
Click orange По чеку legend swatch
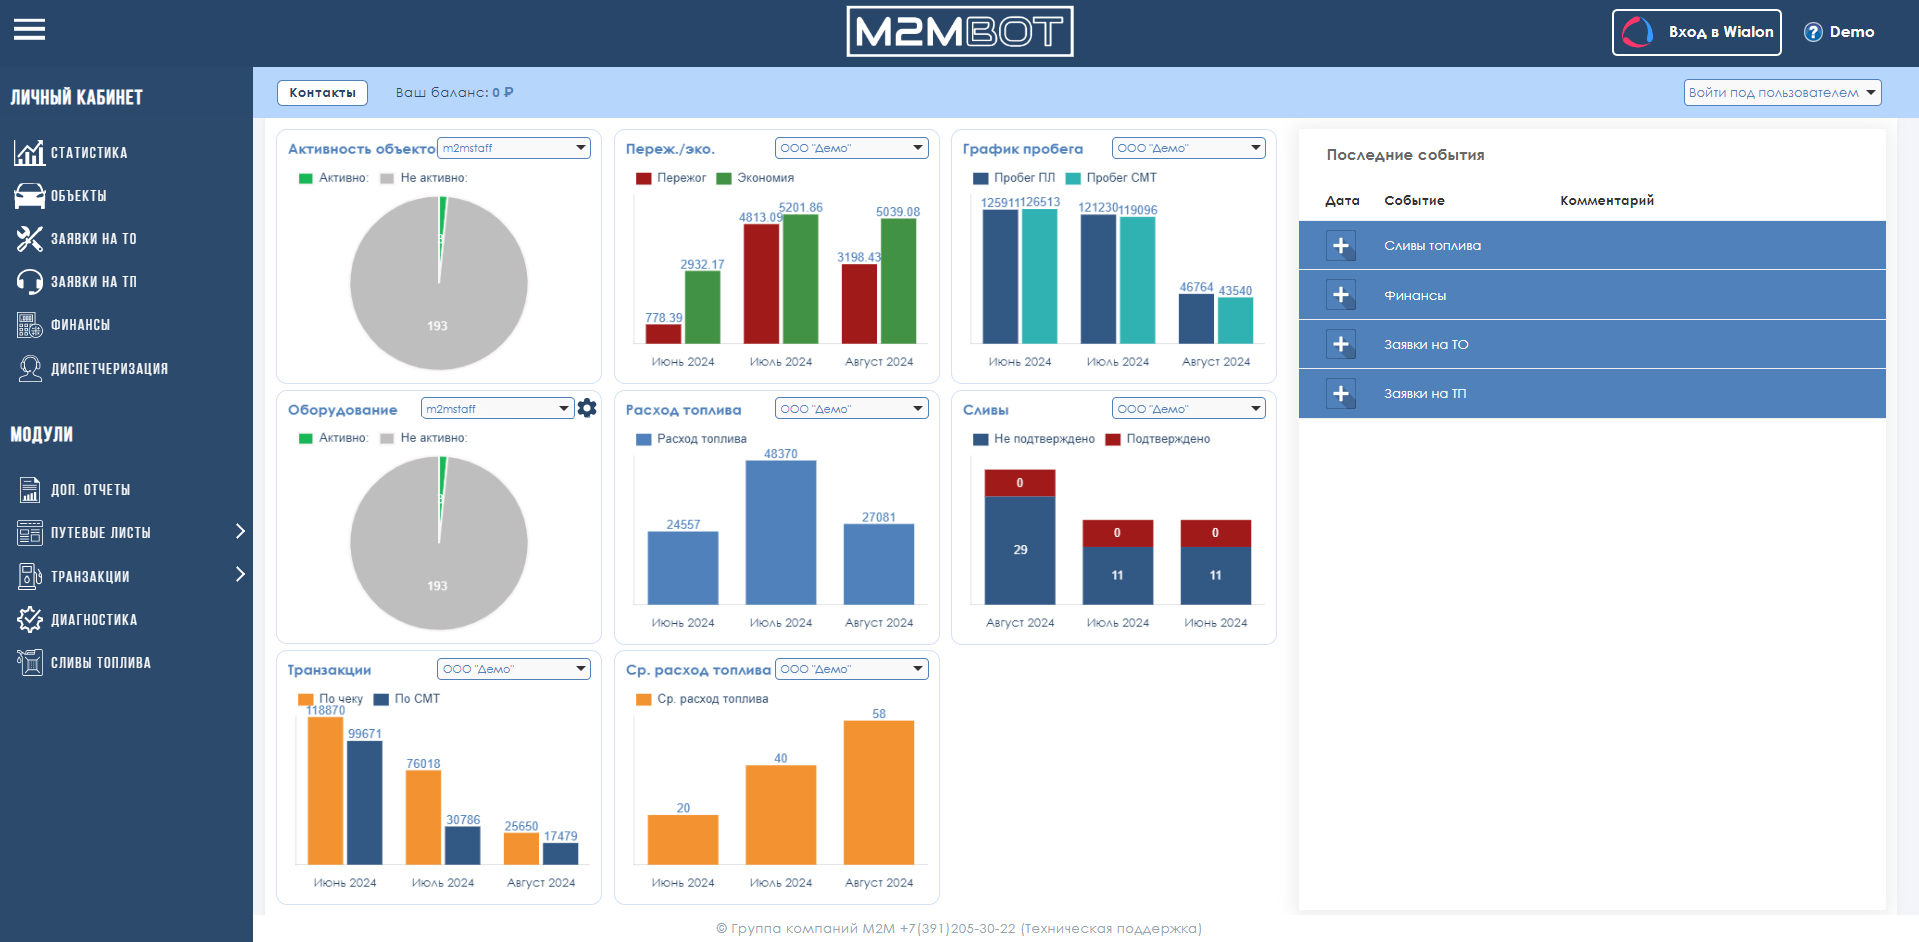[x=305, y=699]
